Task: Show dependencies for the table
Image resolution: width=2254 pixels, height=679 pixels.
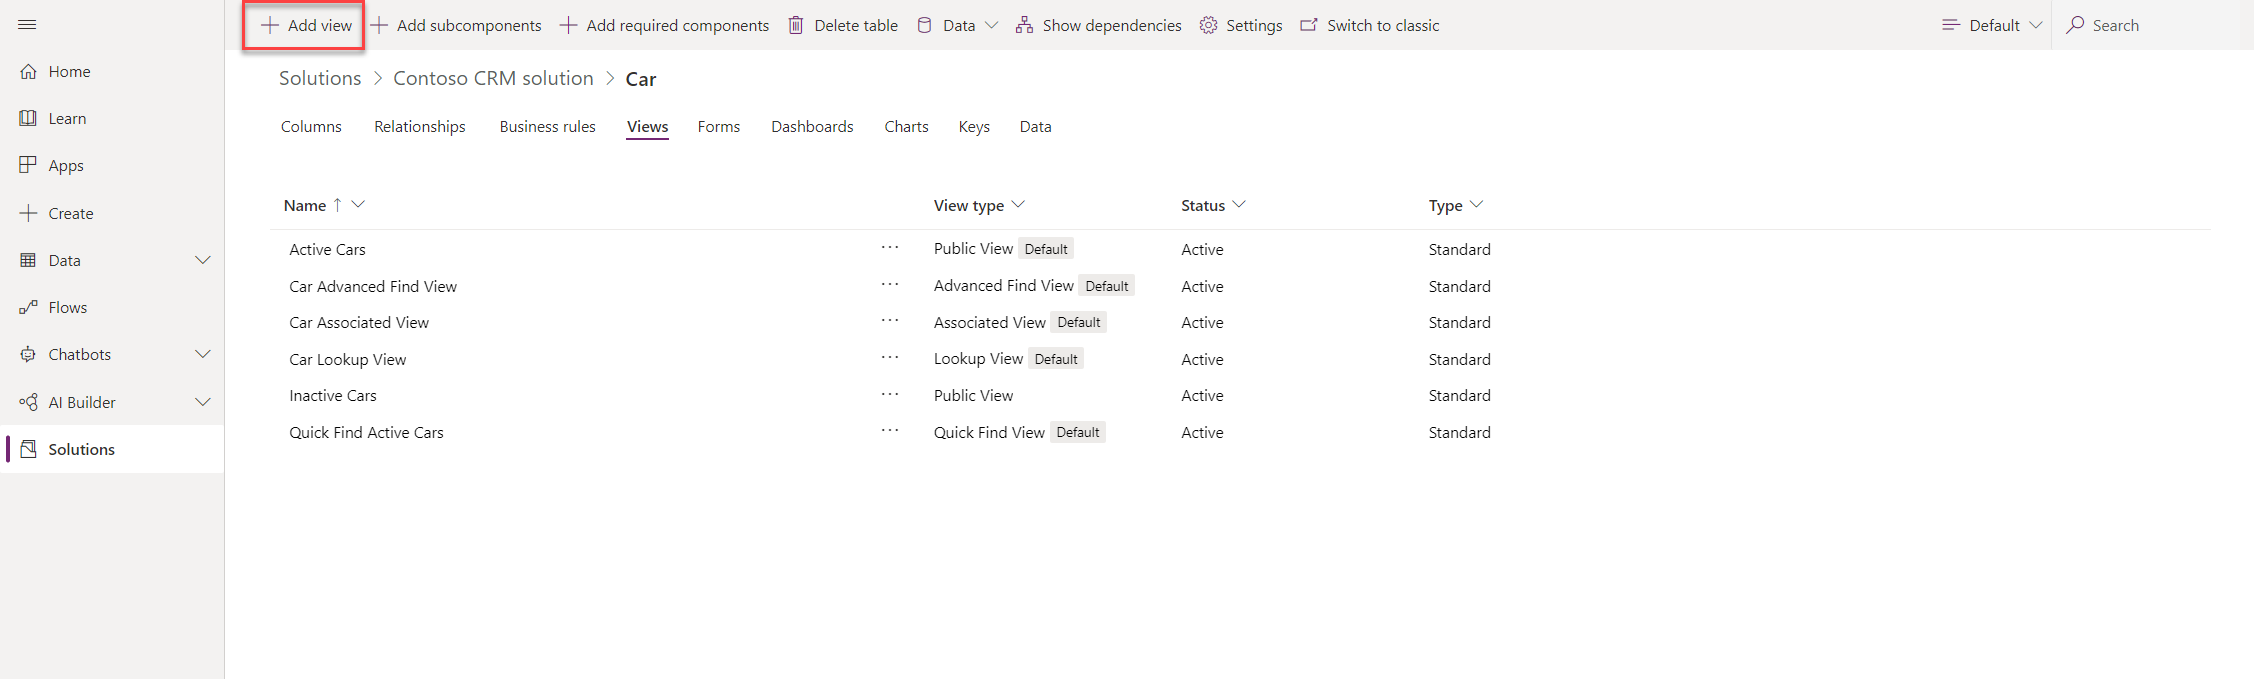Action: [x=1098, y=26]
